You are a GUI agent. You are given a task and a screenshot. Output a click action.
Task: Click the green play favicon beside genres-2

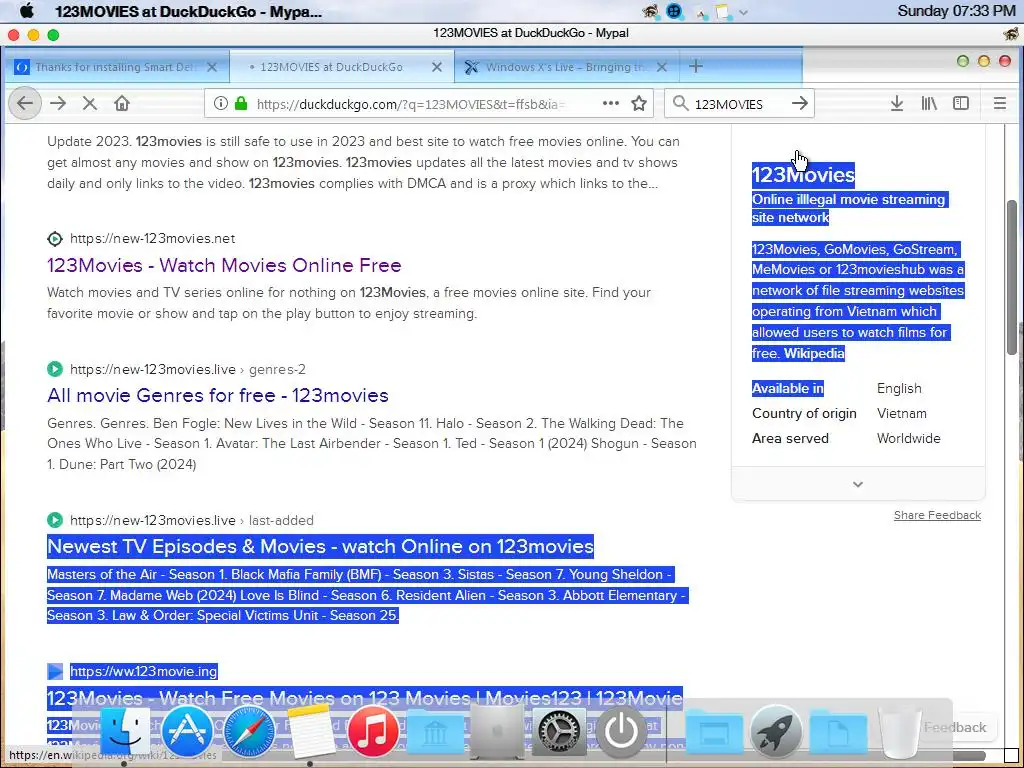[x=55, y=369]
